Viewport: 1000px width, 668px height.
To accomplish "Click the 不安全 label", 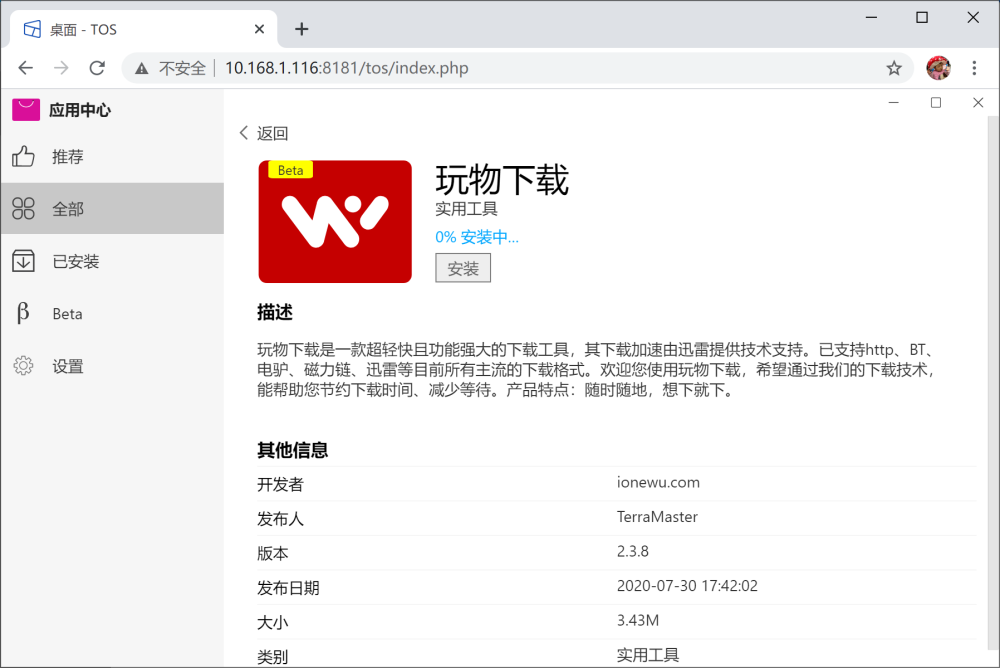I will pyautogui.click(x=182, y=68).
